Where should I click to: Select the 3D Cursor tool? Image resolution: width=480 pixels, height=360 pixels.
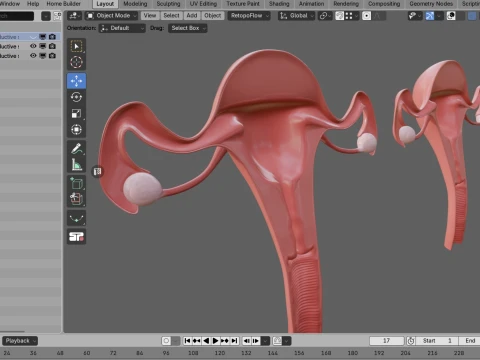tap(76, 62)
